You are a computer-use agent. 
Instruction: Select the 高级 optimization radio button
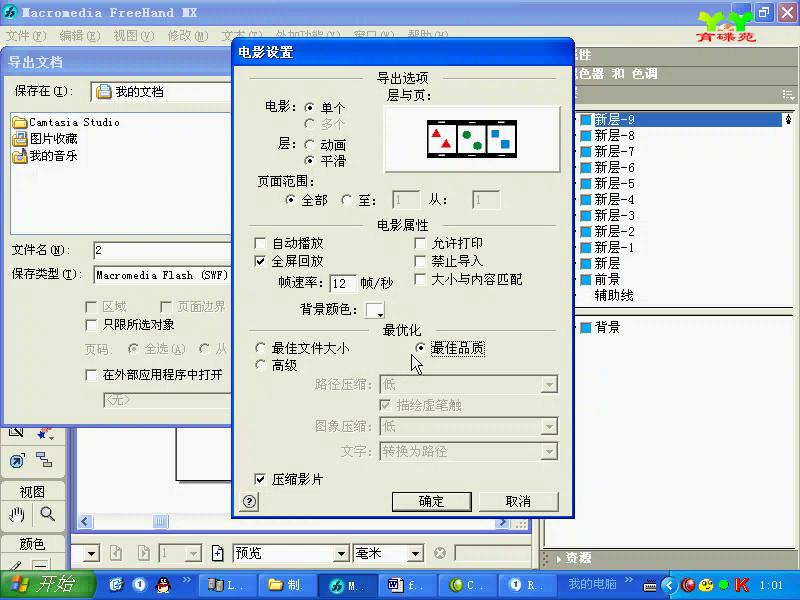point(261,365)
